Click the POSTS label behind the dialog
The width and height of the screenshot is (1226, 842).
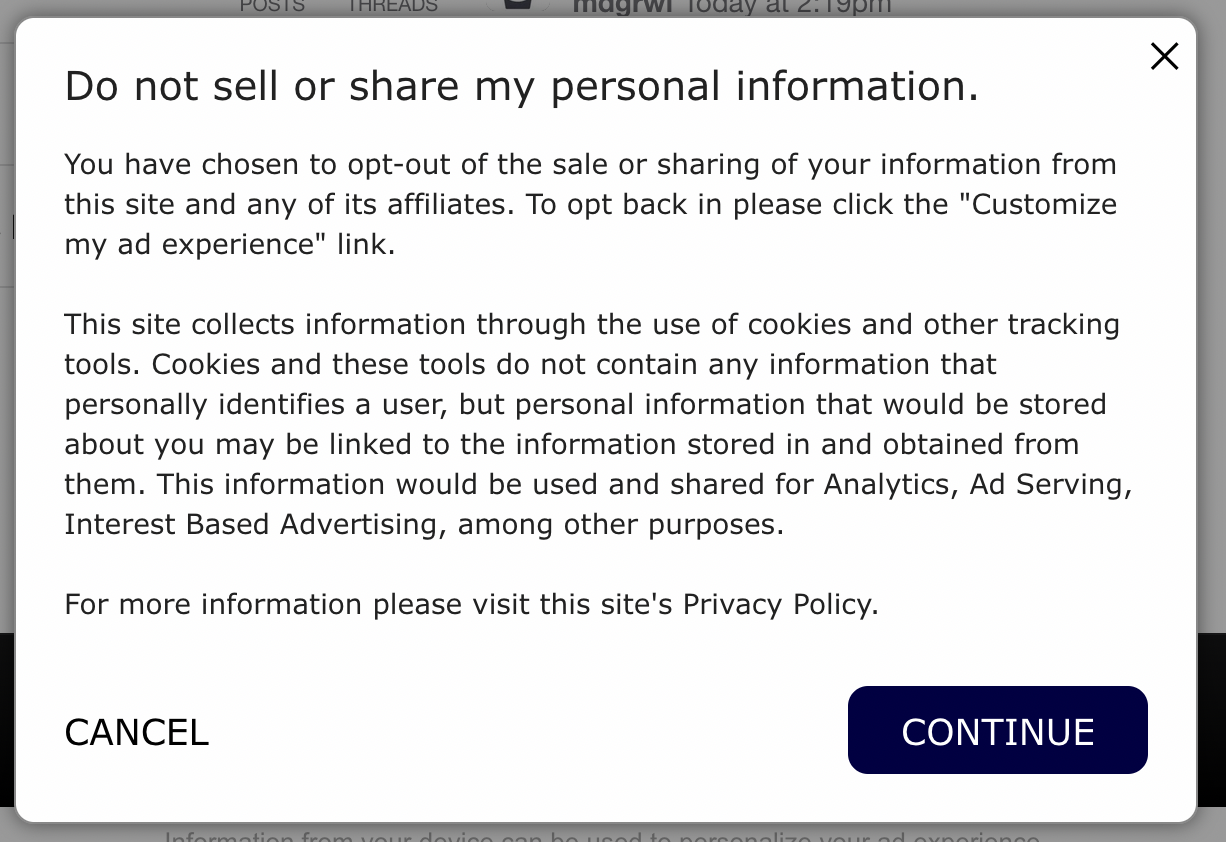pos(272,7)
